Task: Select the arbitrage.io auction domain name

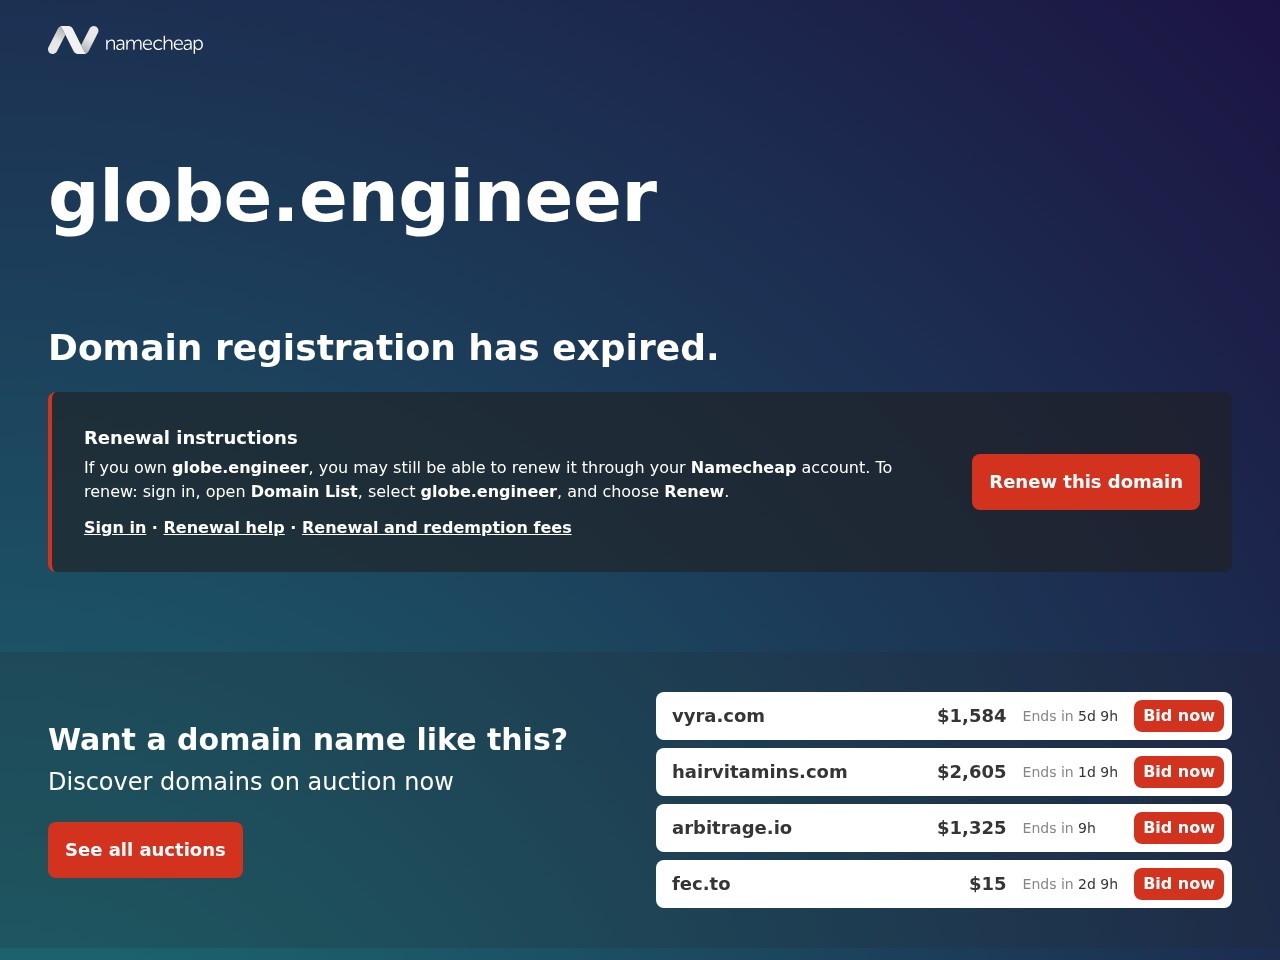Action: coord(732,828)
